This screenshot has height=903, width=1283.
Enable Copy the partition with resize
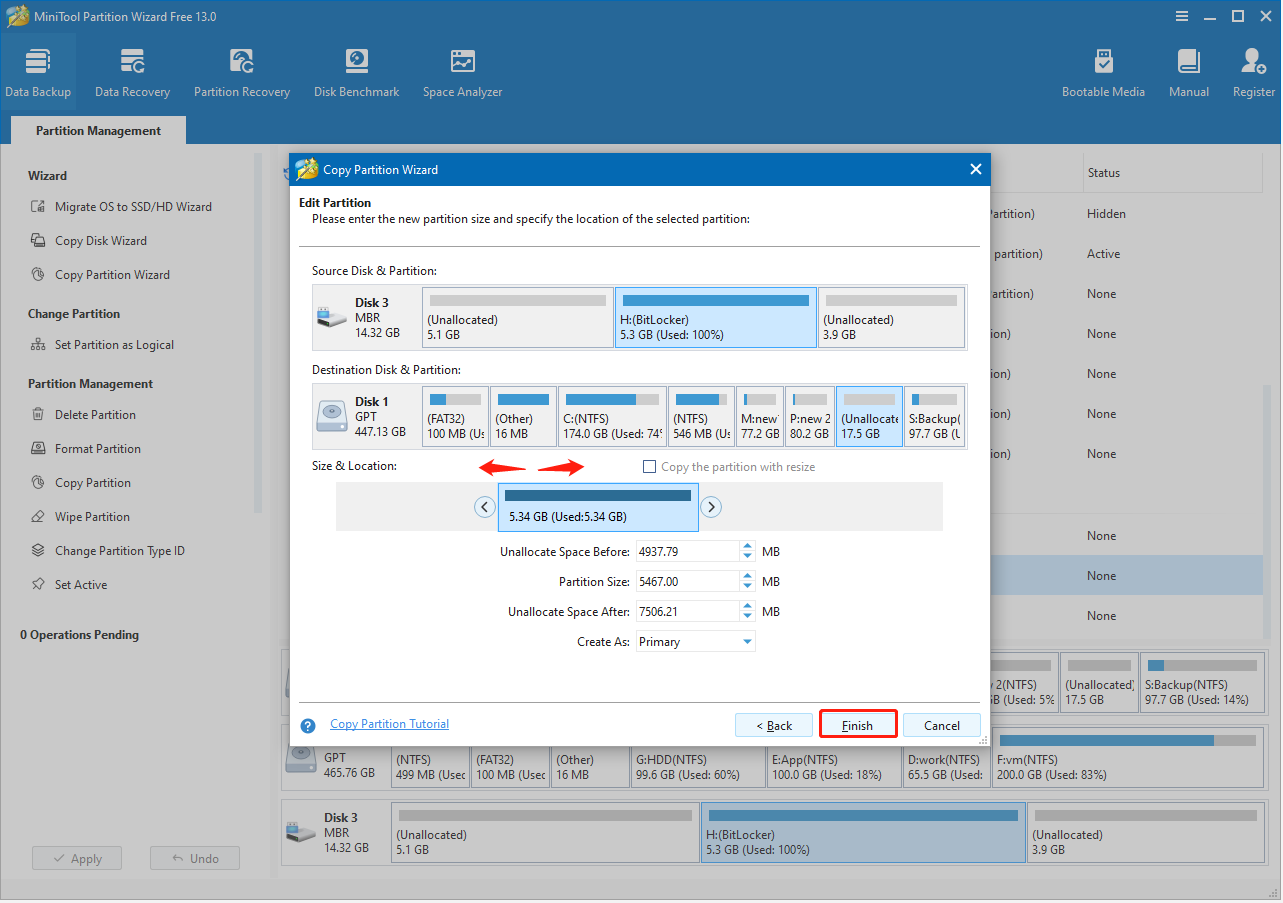pos(649,466)
